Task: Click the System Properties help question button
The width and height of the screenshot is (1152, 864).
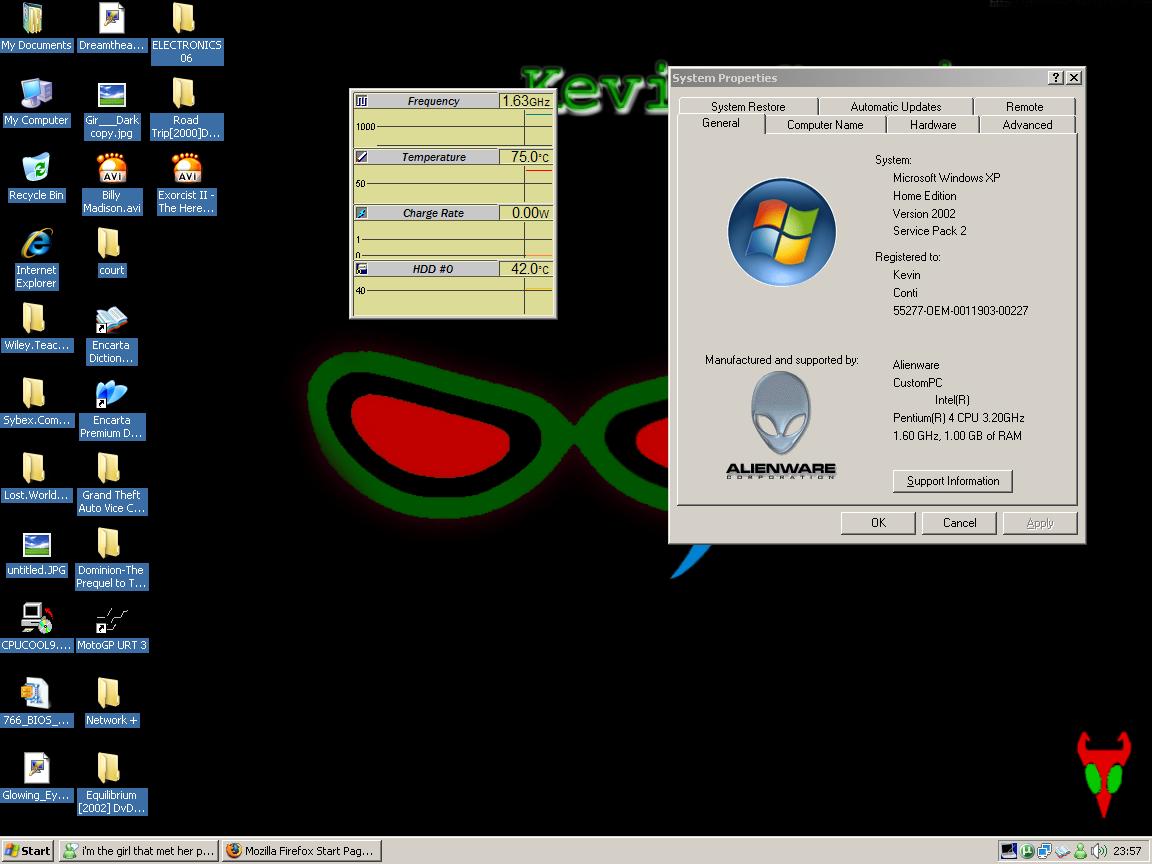Action: pos(1056,77)
